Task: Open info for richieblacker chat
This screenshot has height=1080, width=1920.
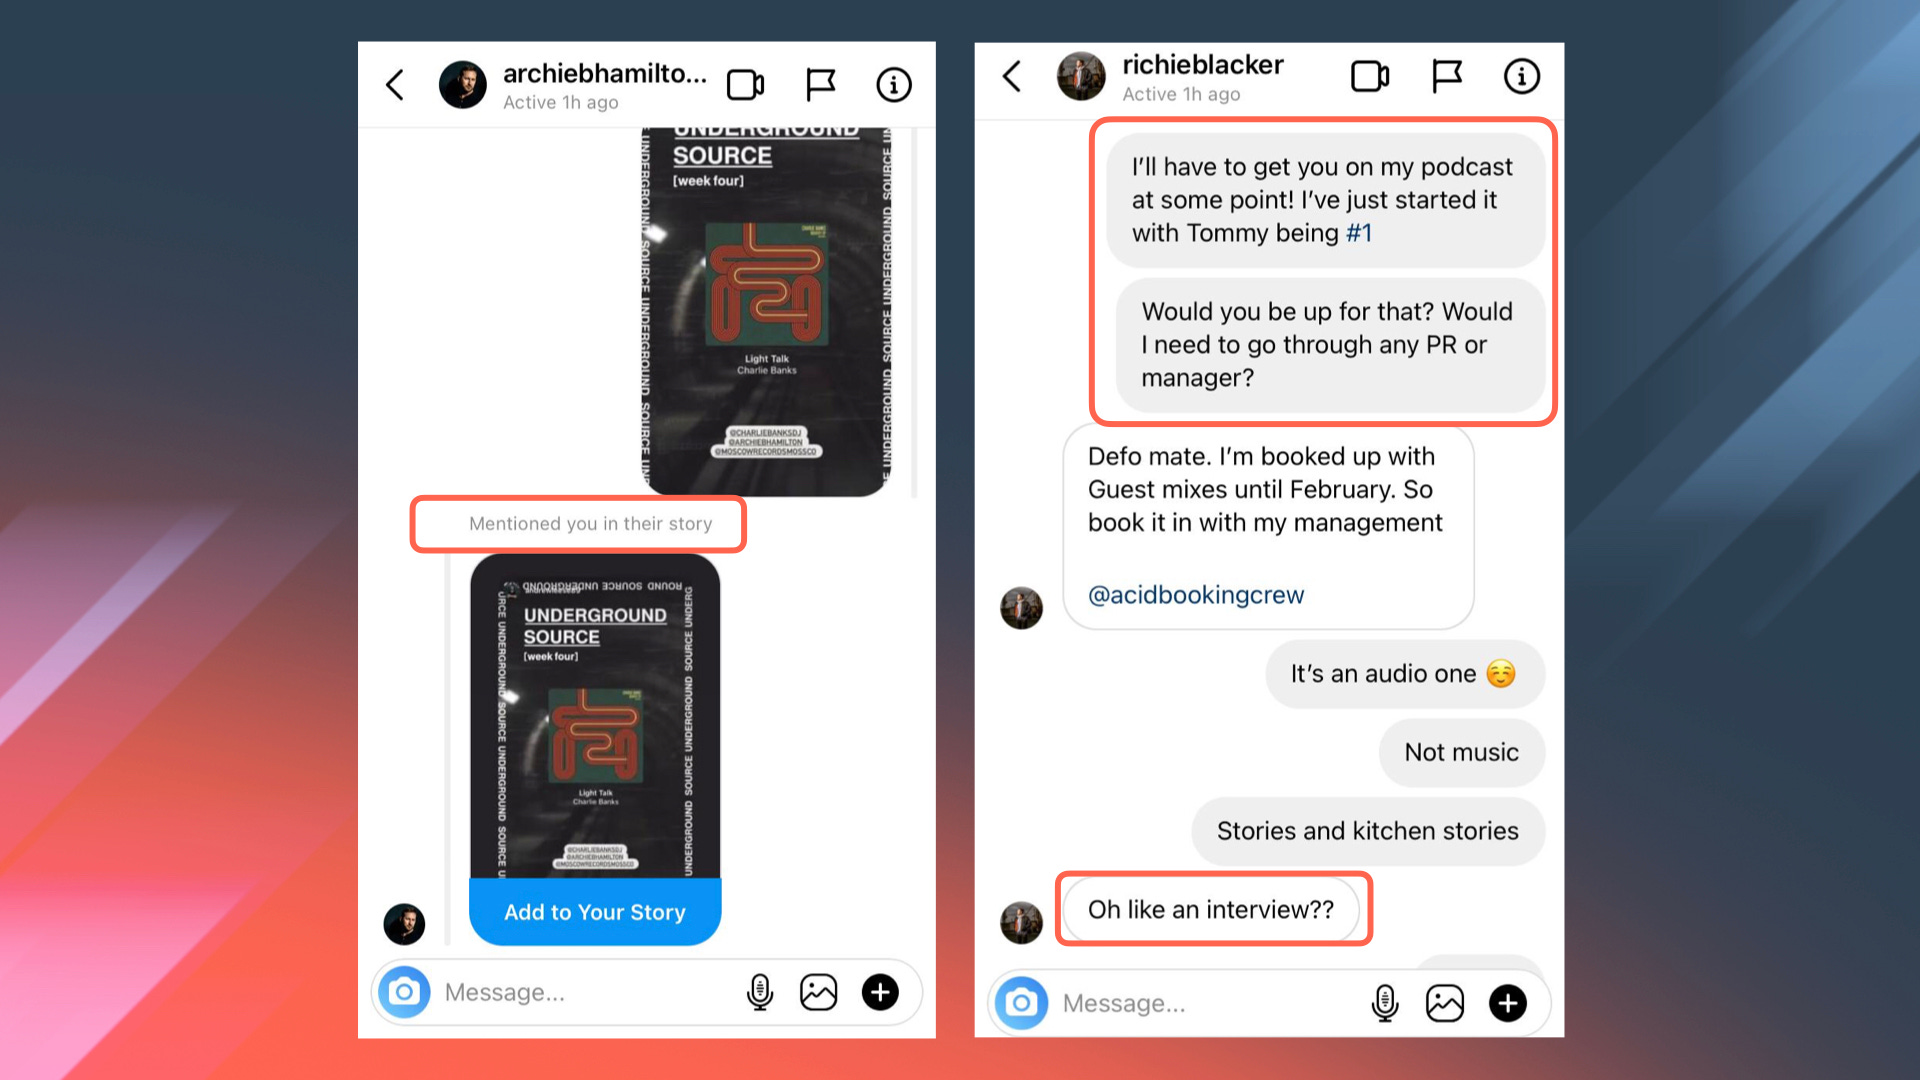Action: [x=1522, y=76]
